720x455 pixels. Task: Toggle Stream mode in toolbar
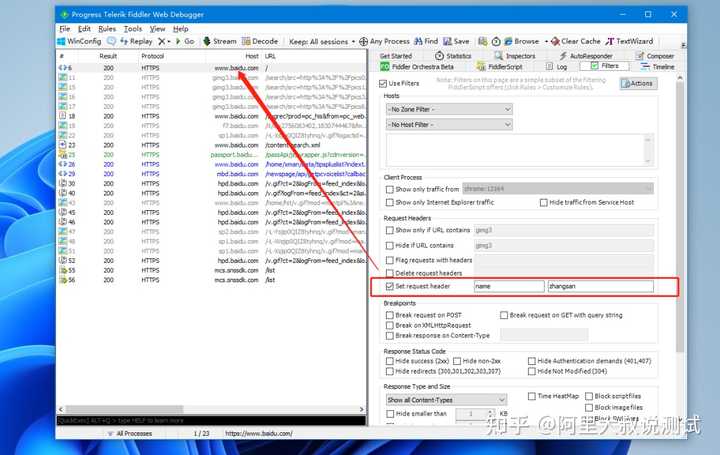point(219,41)
